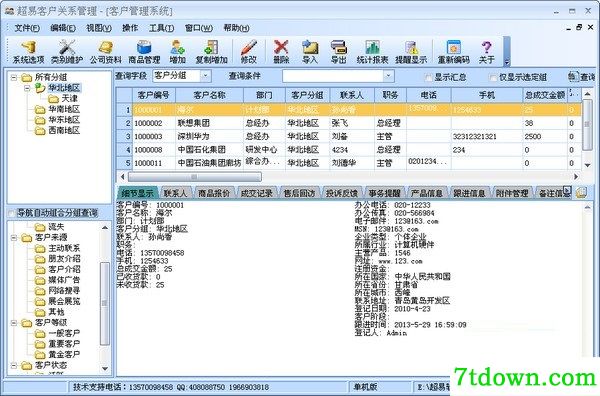Collapse the 华北地区 tree node
This screenshot has width=600, height=396.
[x=28, y=88]
